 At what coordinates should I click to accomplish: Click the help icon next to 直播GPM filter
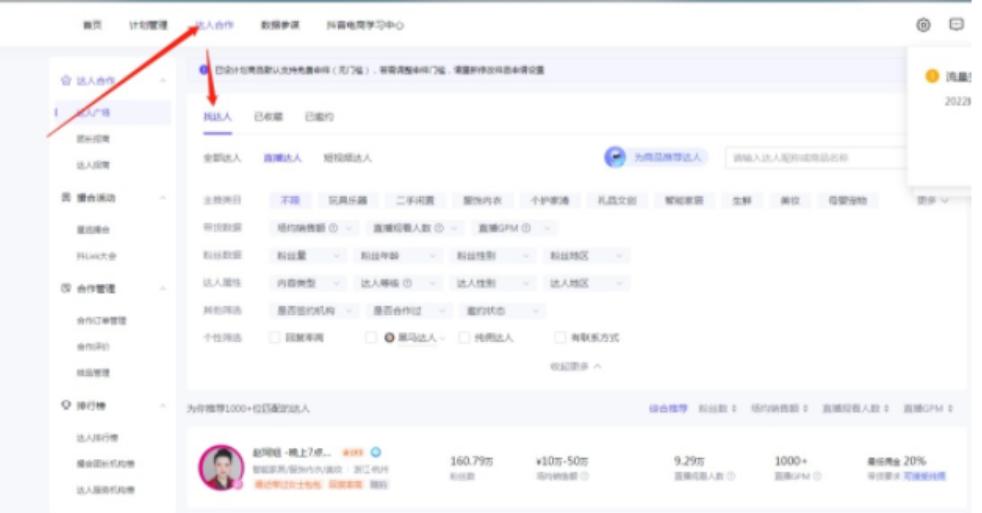click(x=526, y=228)
